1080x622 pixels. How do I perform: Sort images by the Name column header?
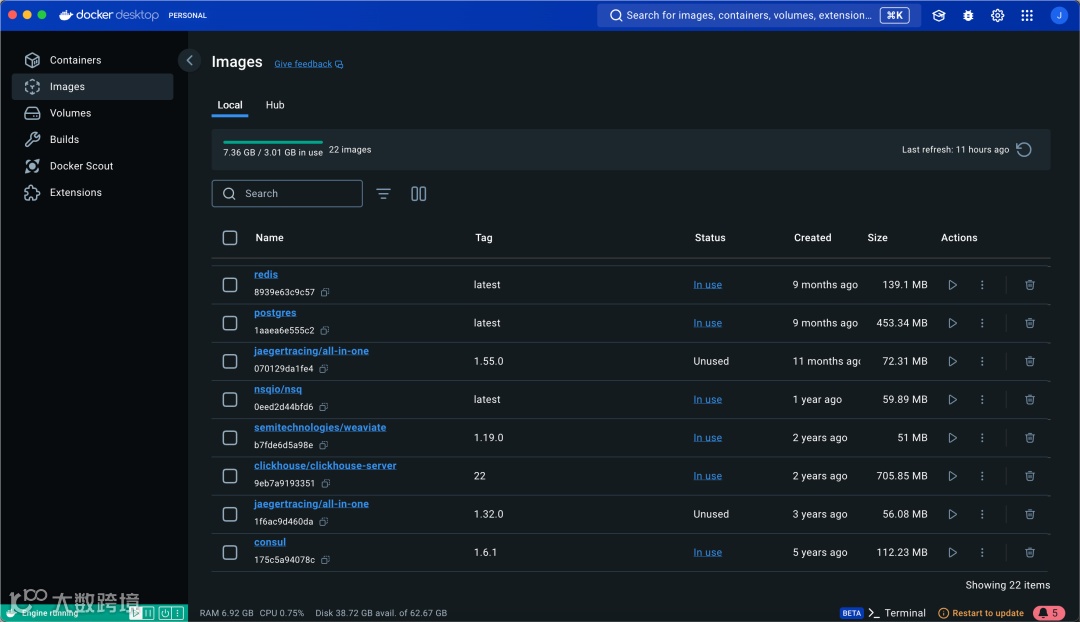[x=269, y=238]
